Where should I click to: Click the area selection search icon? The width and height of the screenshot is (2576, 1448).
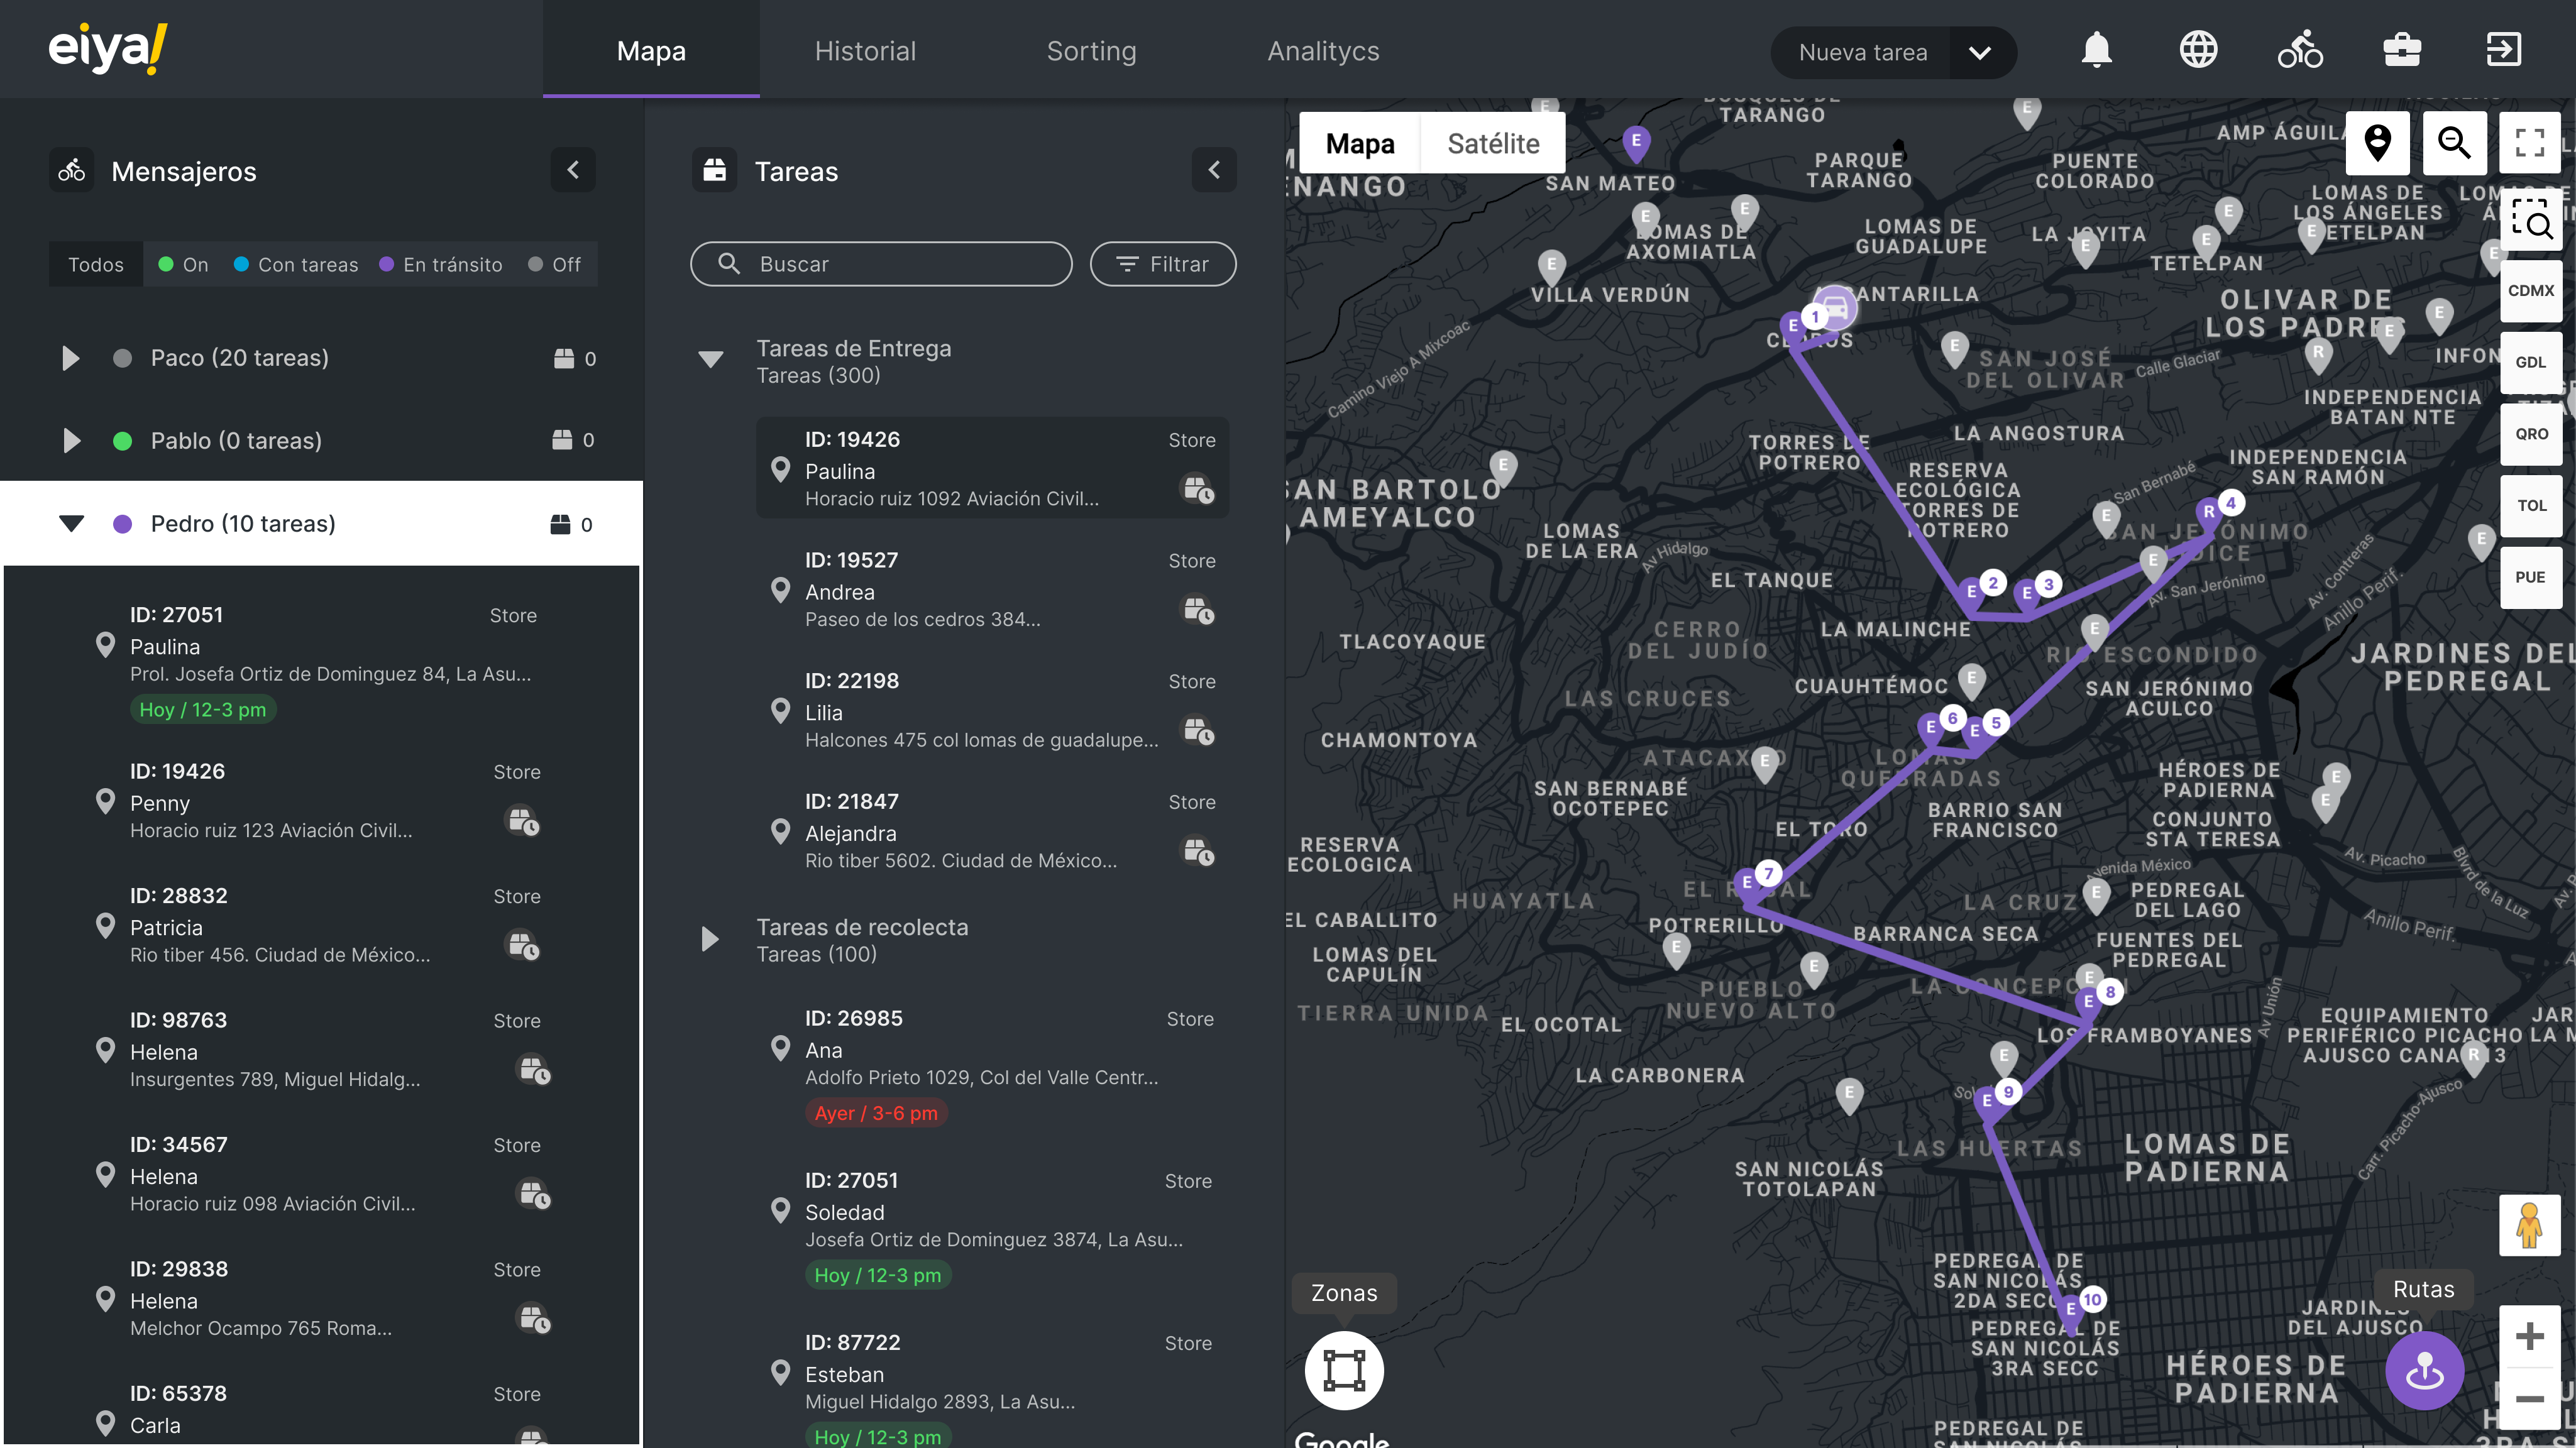click(2530, 219)
